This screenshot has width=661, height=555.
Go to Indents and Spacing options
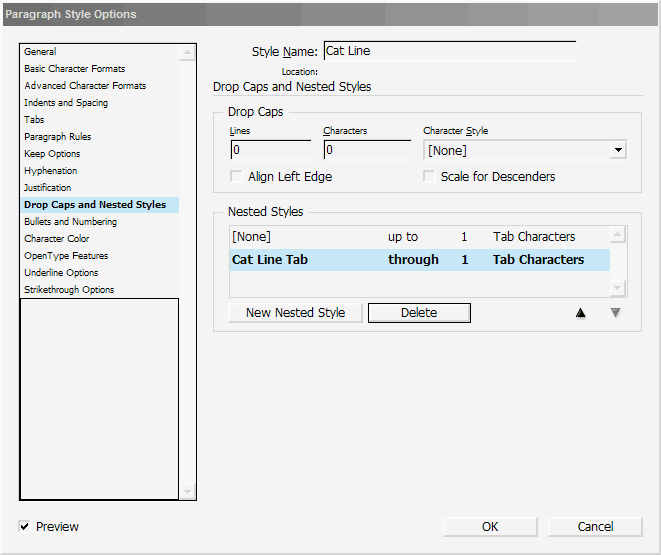coord(66,103)
